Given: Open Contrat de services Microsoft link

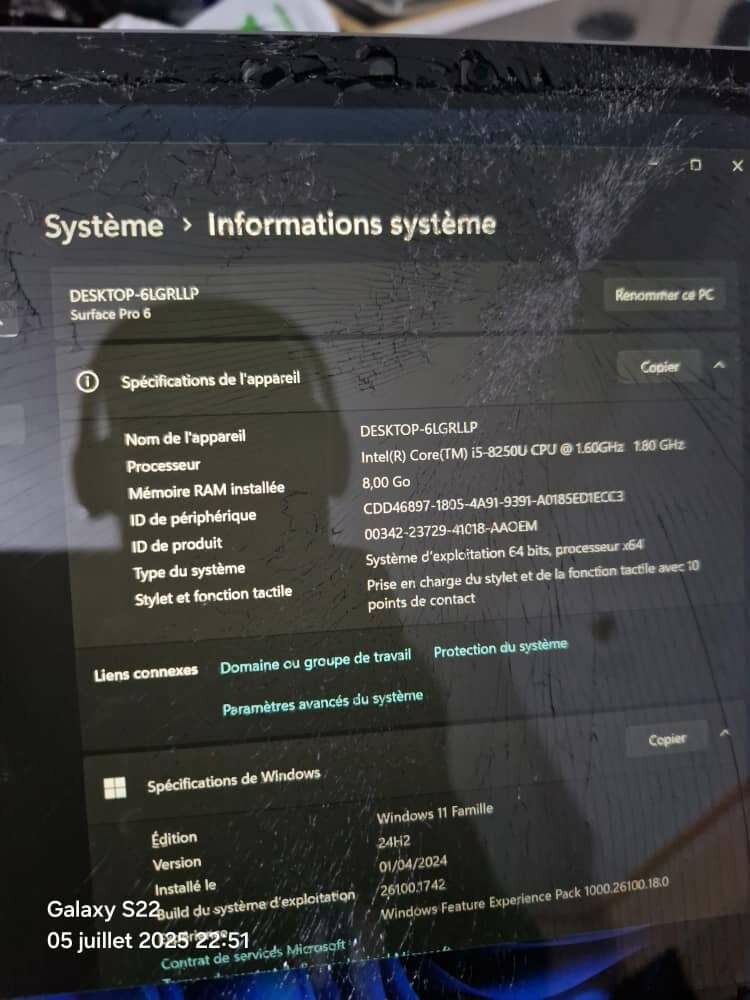Looking at the screenshot, I should [253, 955].
